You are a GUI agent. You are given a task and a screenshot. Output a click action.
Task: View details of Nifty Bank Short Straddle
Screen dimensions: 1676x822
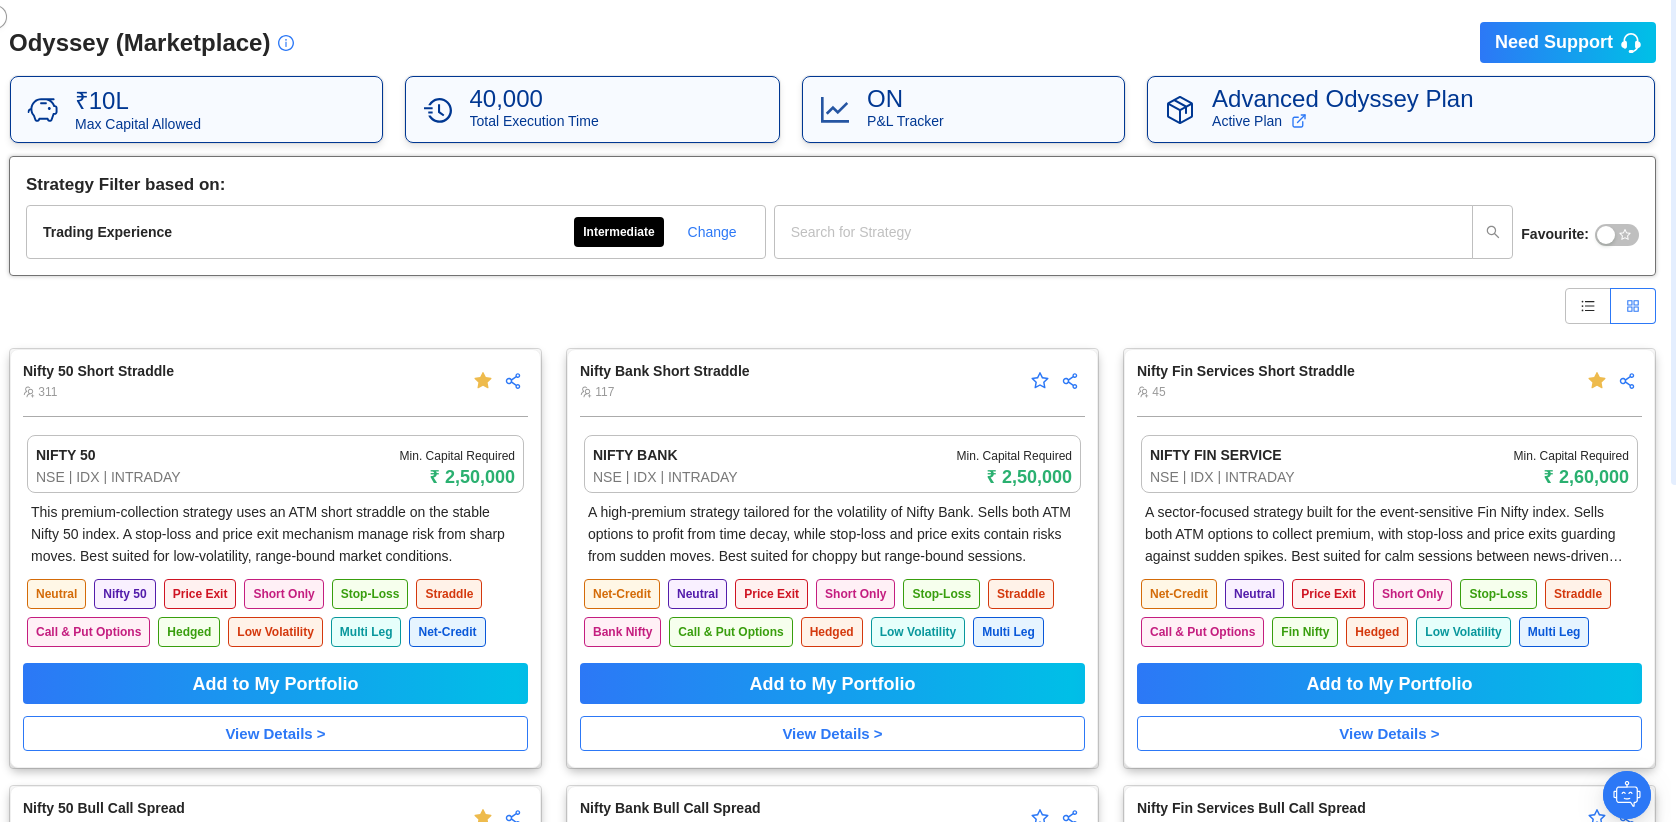(x=832, y=734)
